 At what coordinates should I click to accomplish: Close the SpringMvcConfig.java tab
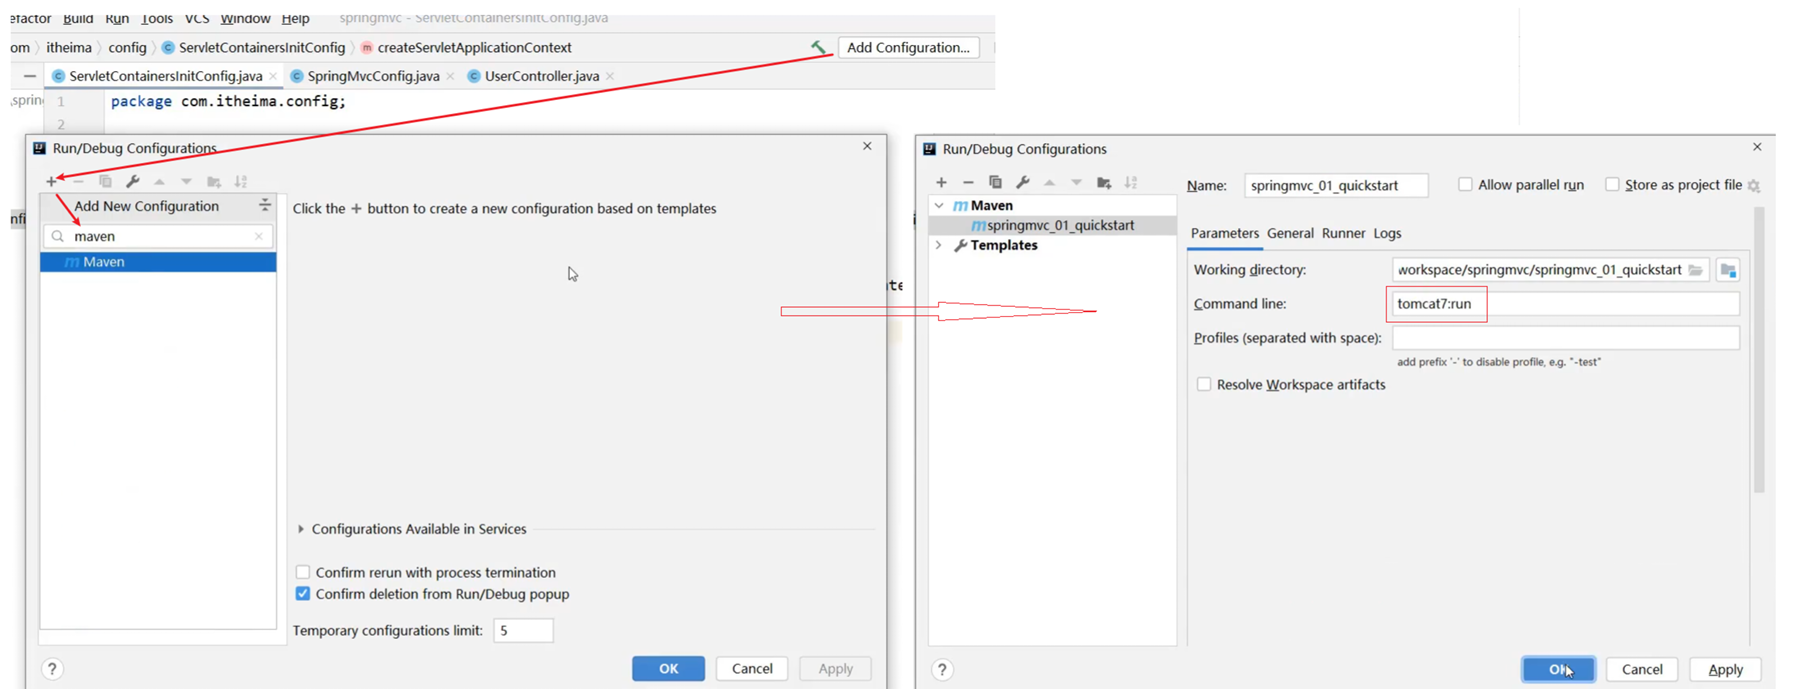(450, 76)
